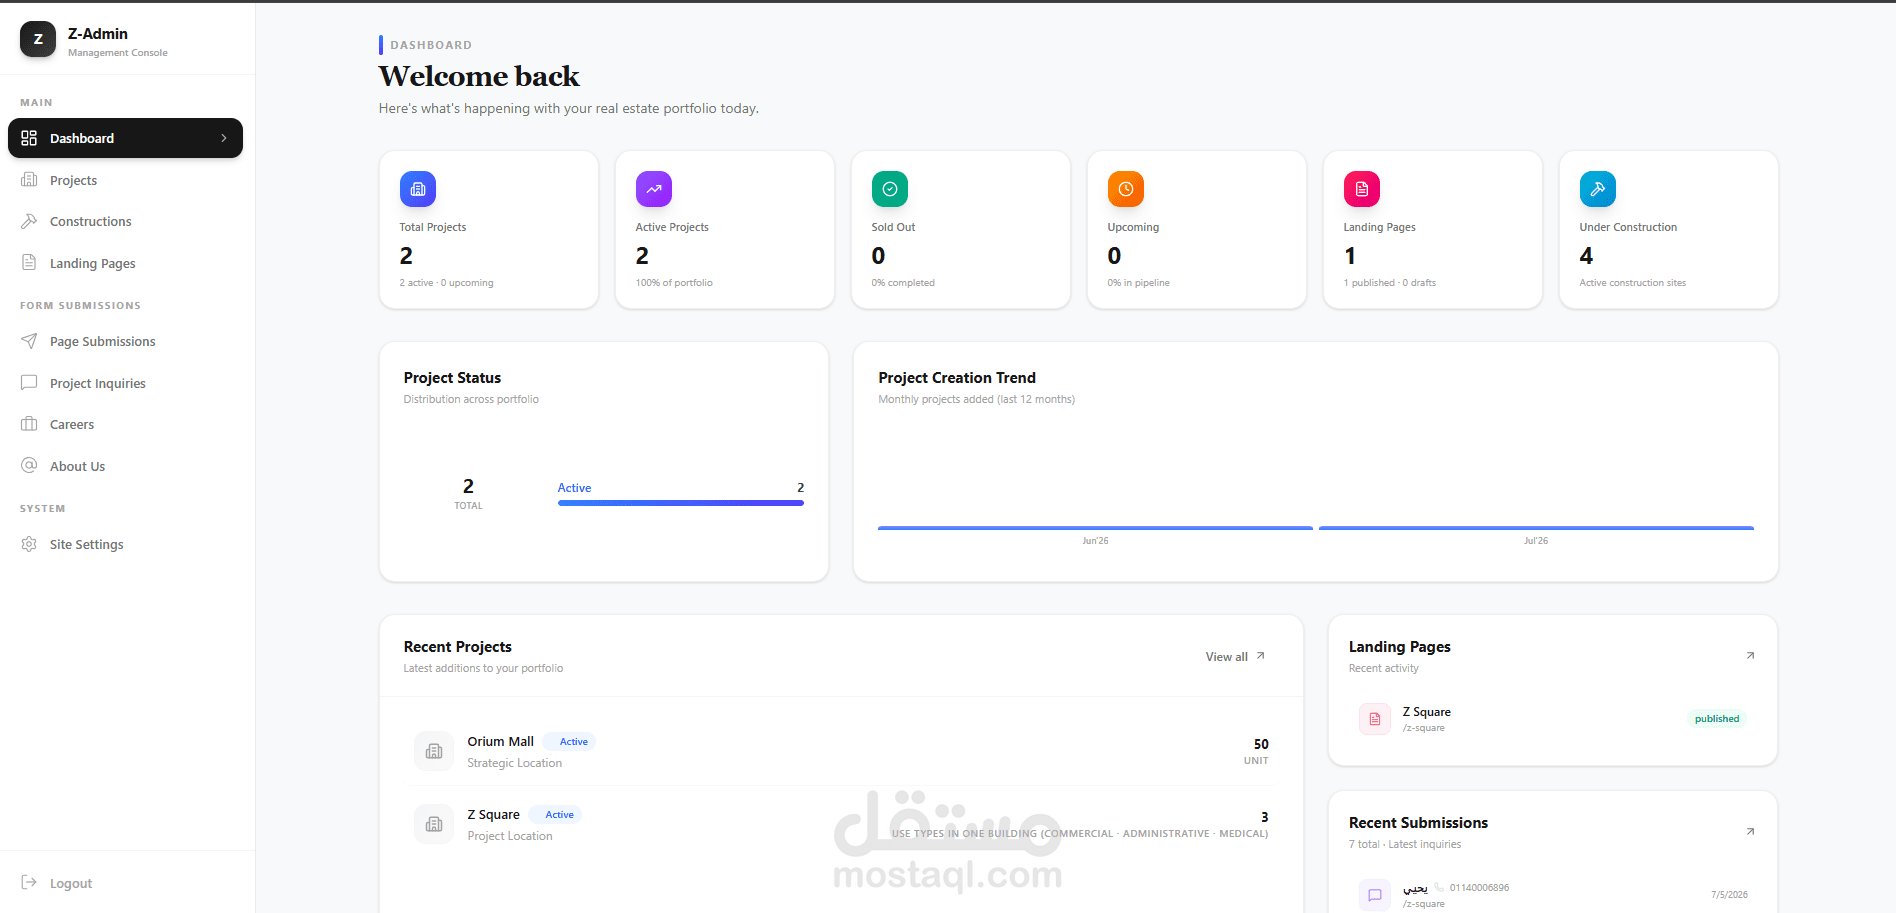This screenshot has height=913, width=1896.
Task: Click the Project Status card title
Action: coord(452,378)
